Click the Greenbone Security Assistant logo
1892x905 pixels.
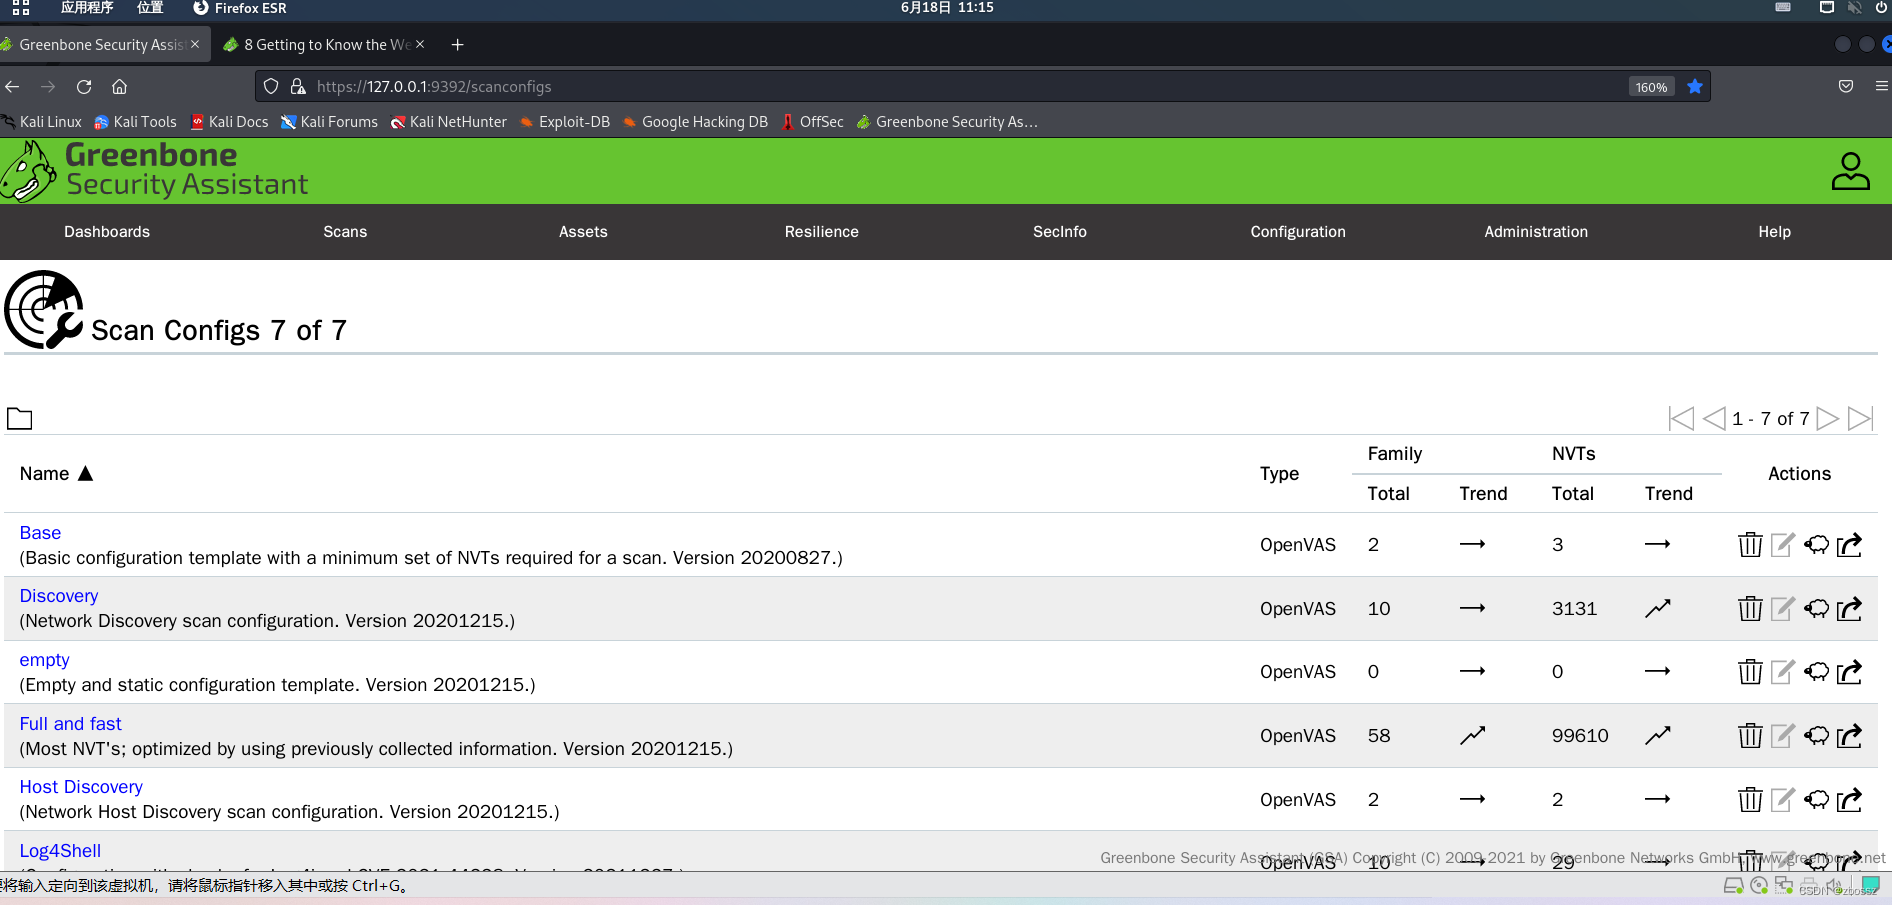[x=155, y=171]
